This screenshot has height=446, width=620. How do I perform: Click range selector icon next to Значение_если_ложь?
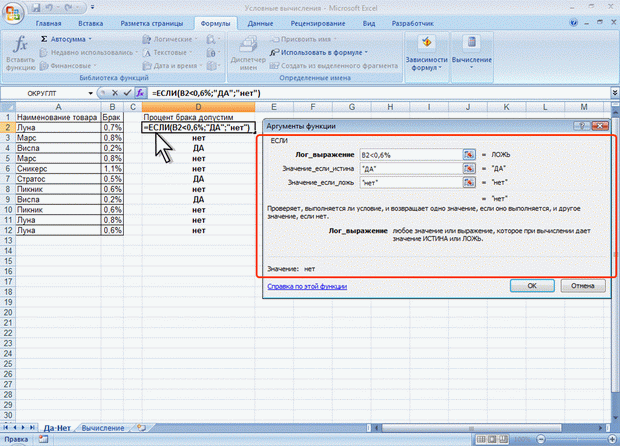click(468, 183)
